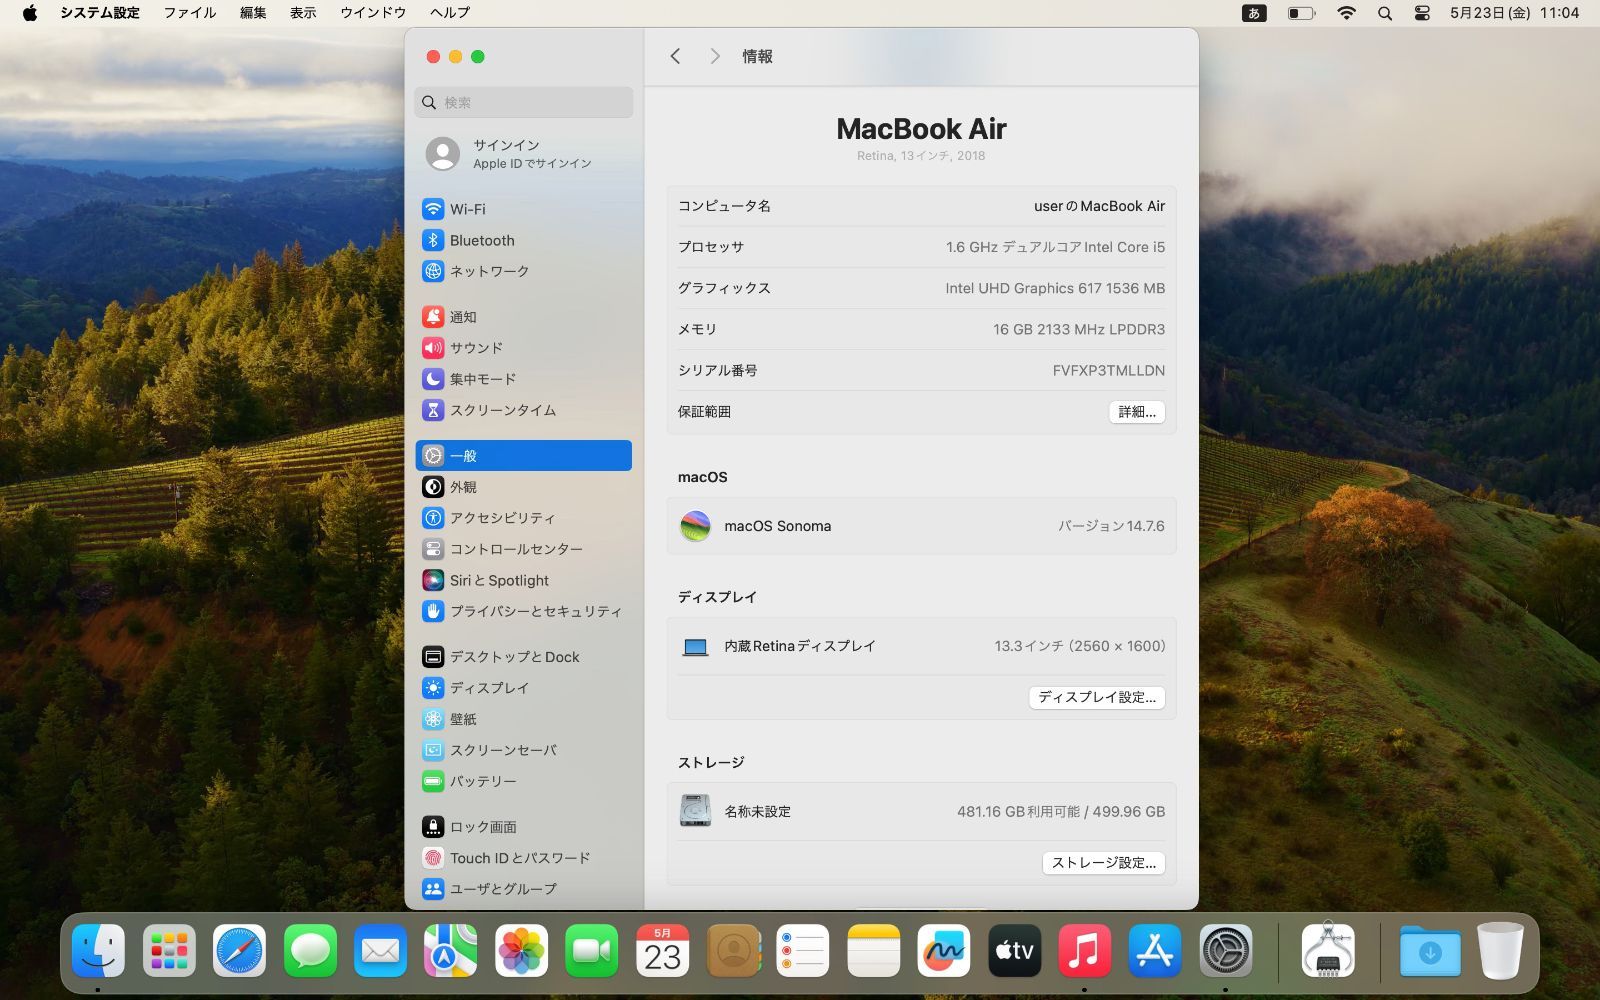The height and width of the screenshot is (1000, 1600).
Task: Open Freeform app in the Dock
Action: pos(944,950)
